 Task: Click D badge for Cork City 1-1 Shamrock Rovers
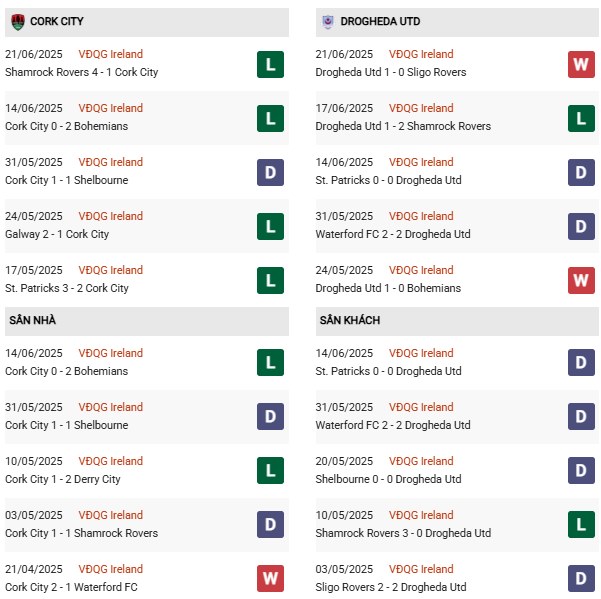270,524
